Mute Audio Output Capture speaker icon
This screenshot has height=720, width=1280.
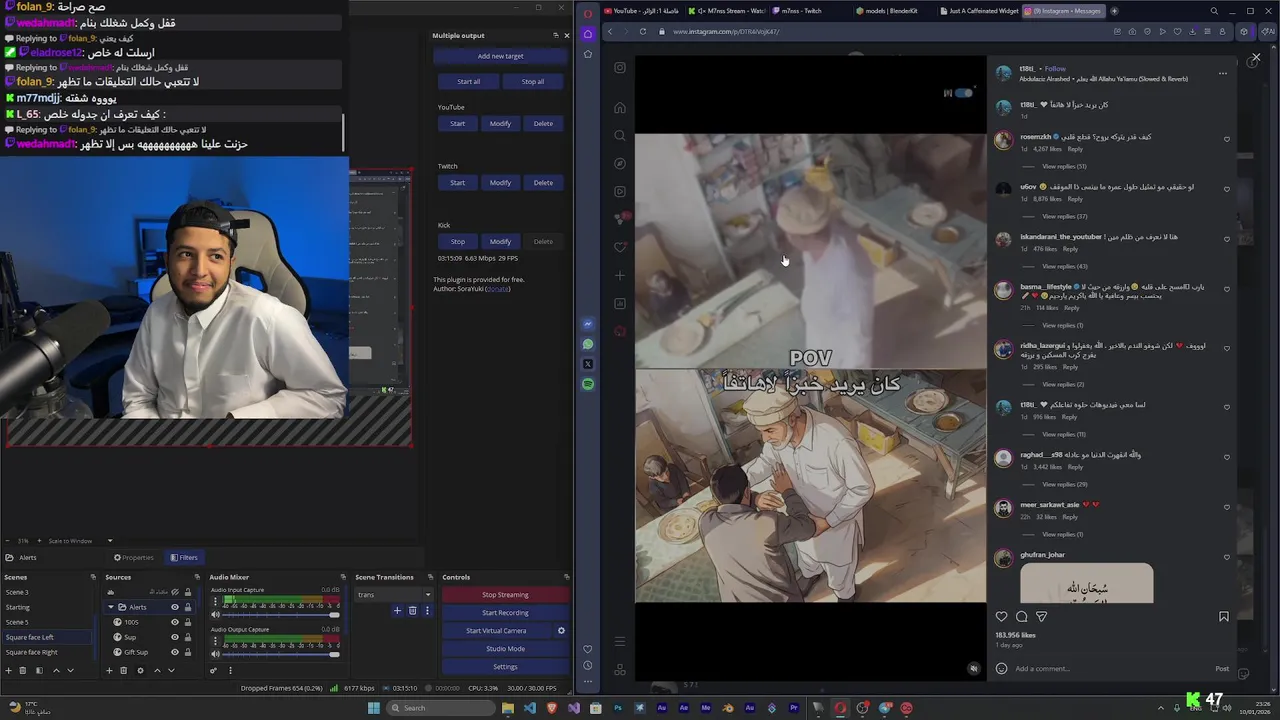point(216,654)
